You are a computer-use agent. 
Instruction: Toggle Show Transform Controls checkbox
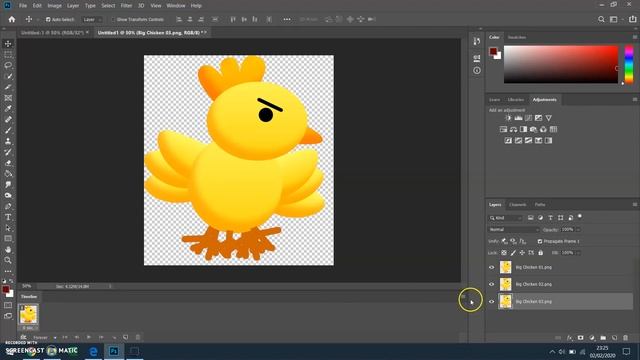click(x=113, y=19)
